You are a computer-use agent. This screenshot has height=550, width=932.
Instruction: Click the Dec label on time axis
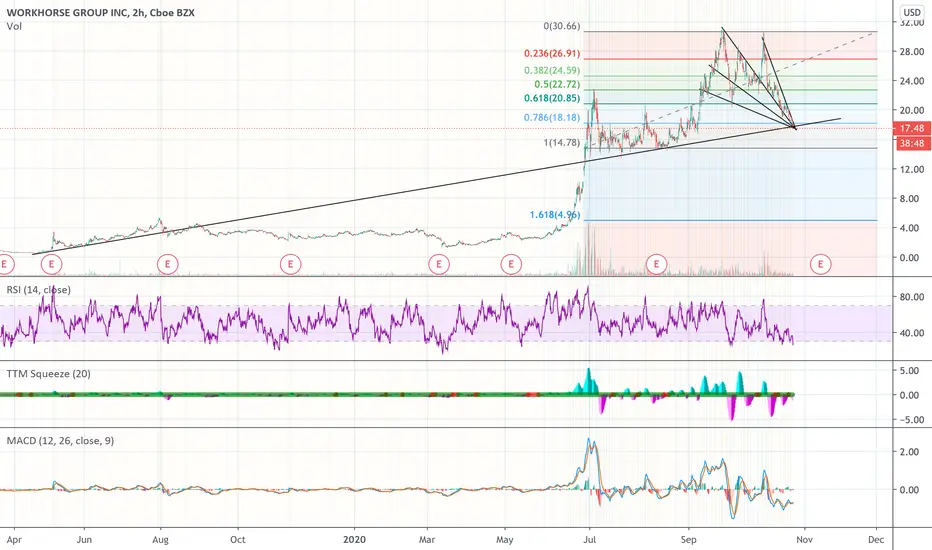[876, 540]
